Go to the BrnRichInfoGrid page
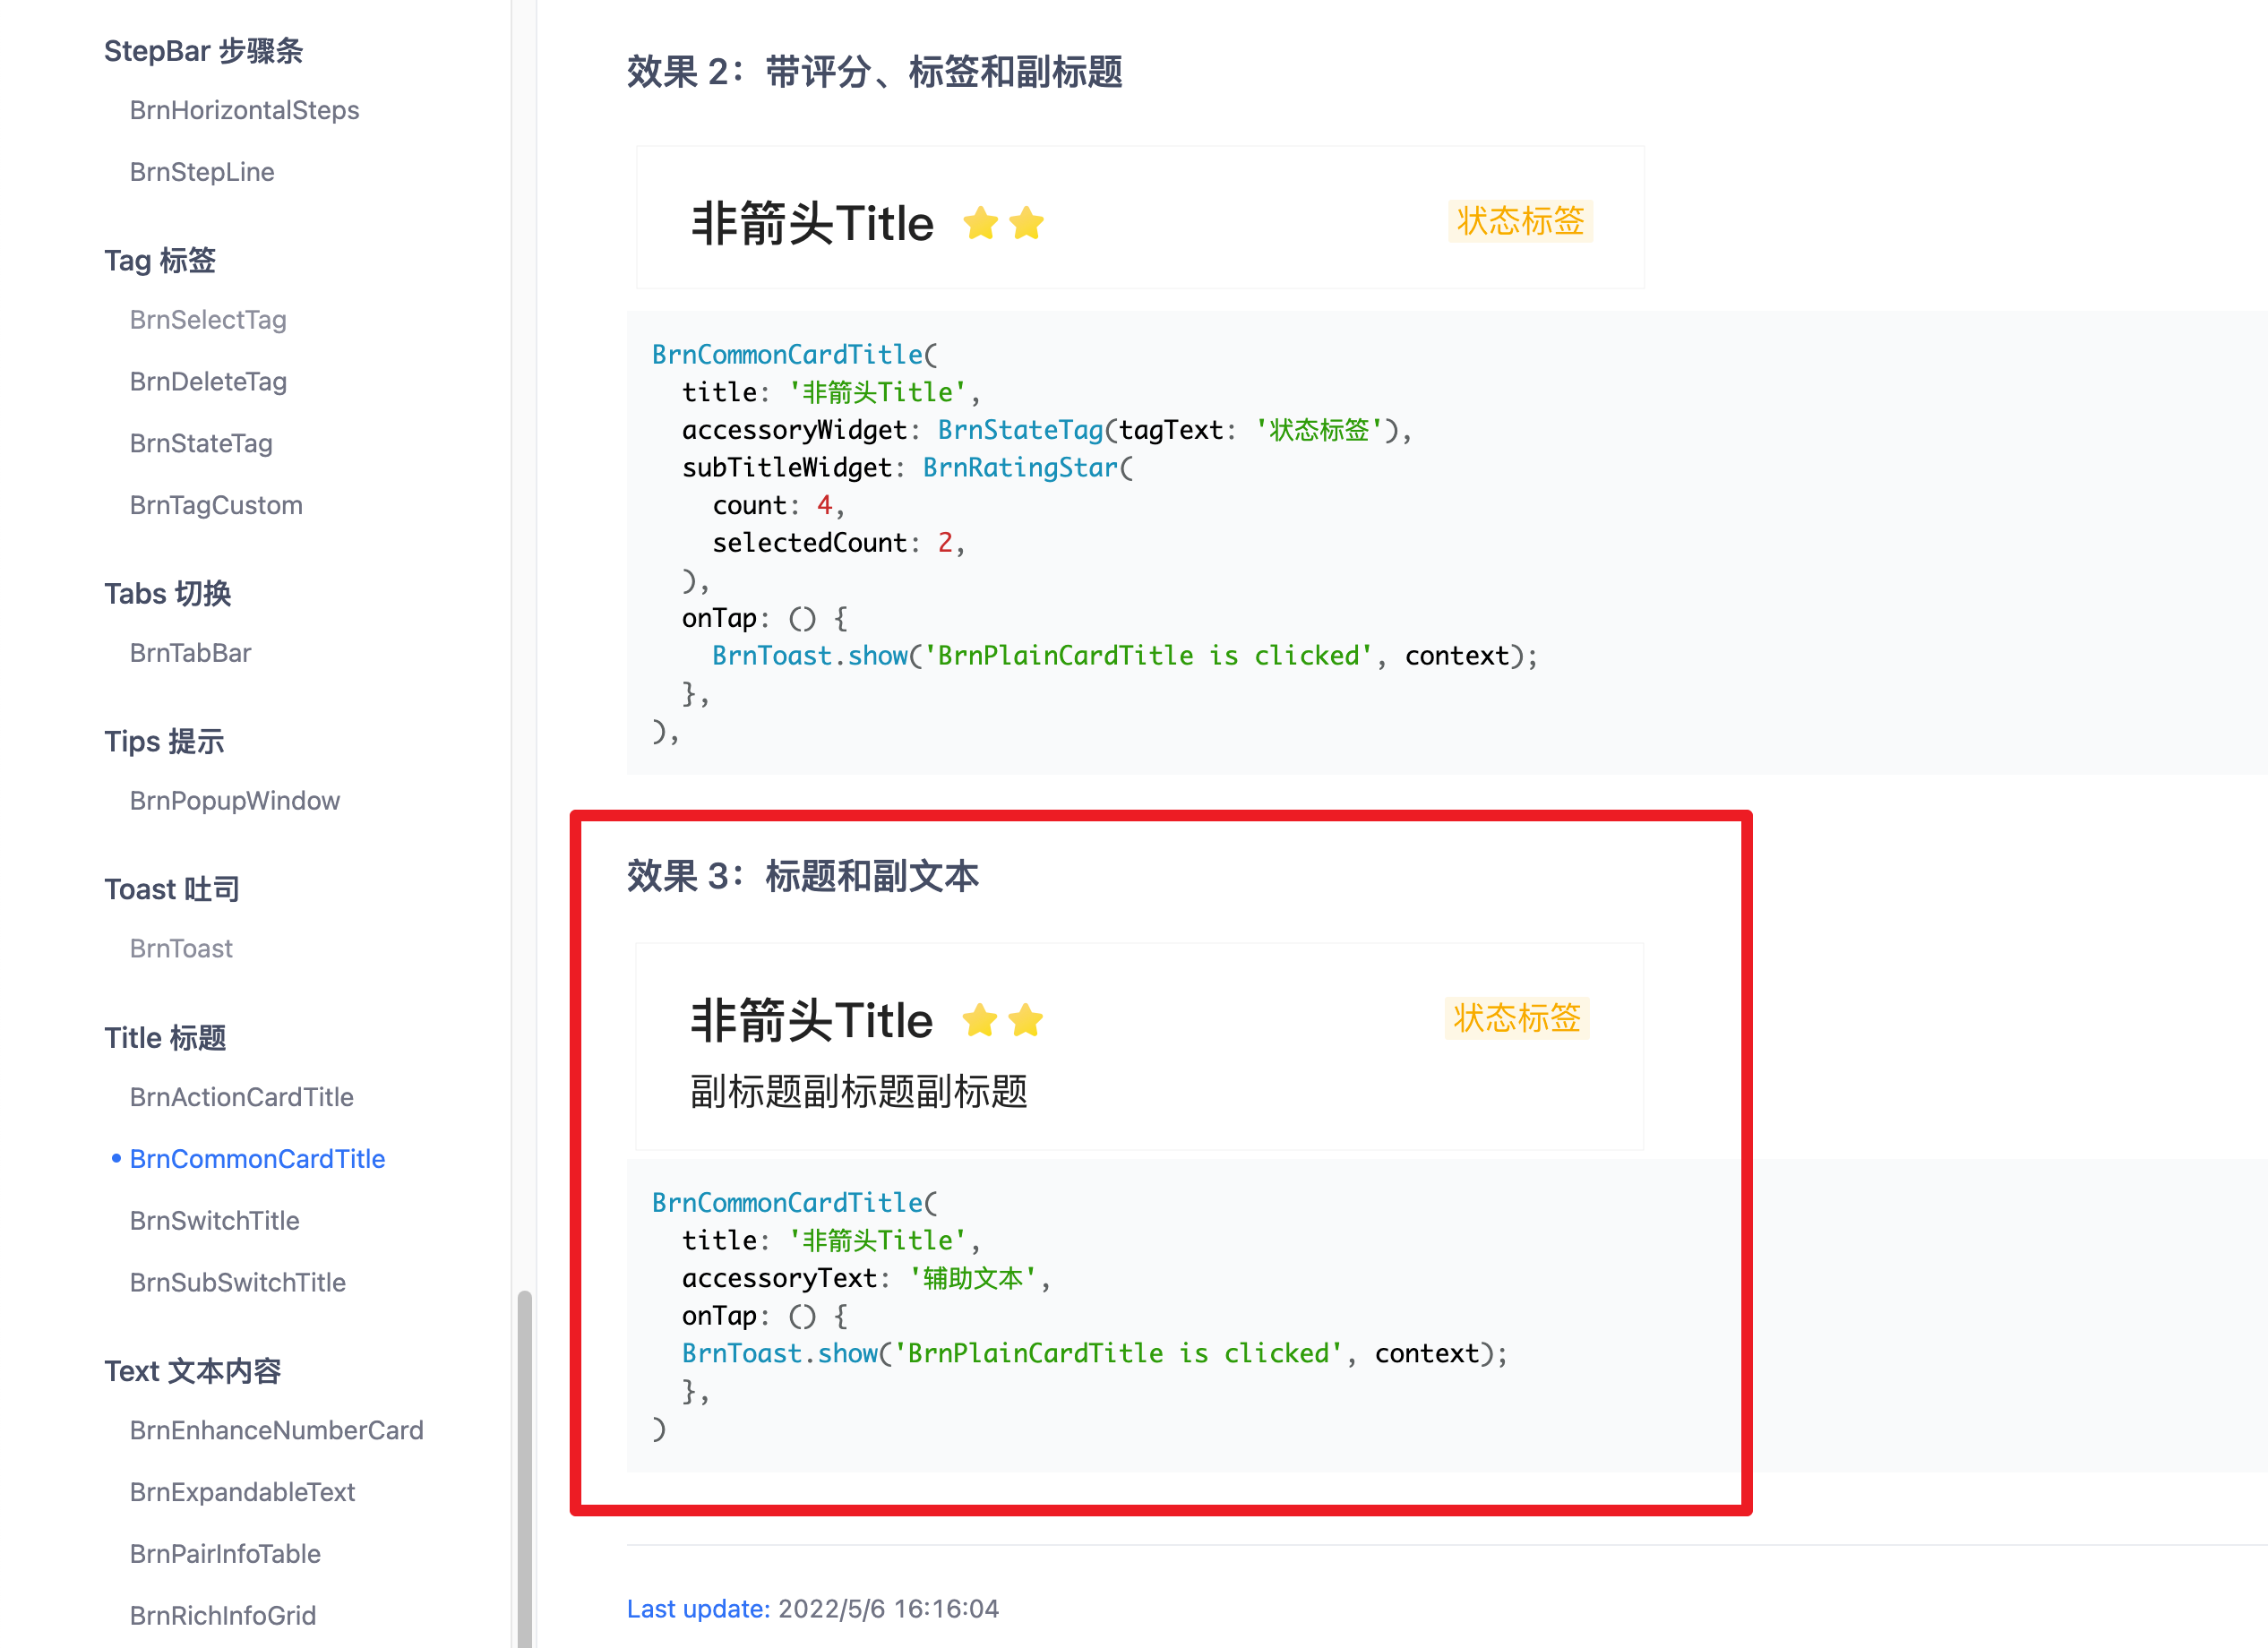2268x1648 pixels. pos(223,1616)
